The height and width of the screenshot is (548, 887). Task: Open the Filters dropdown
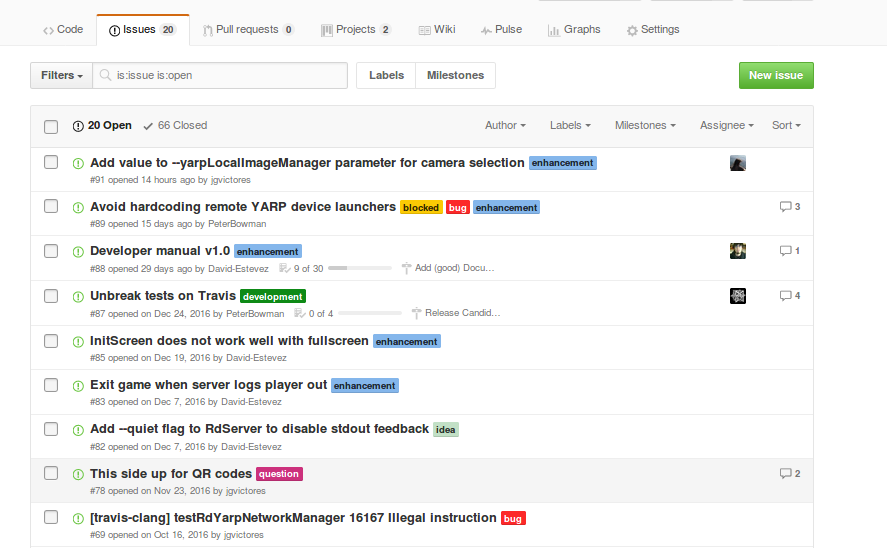(61, 76)
